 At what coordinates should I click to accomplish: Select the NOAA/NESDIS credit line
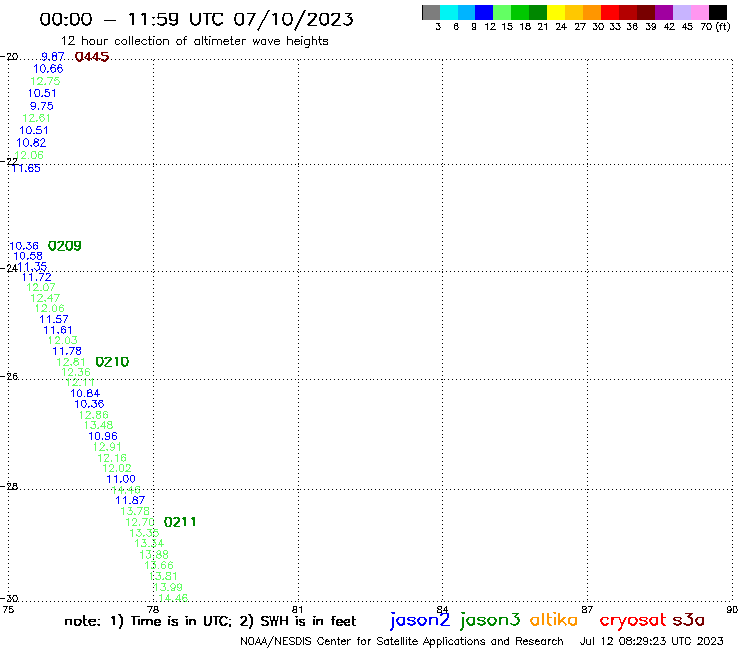(x=402, y=641)
